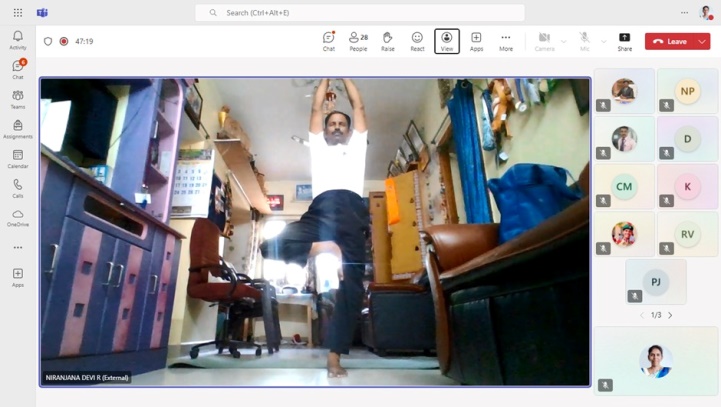Click the page indicator 1/3
The image size is (721, 407).
pyautogui.click(x=656, y=315)
